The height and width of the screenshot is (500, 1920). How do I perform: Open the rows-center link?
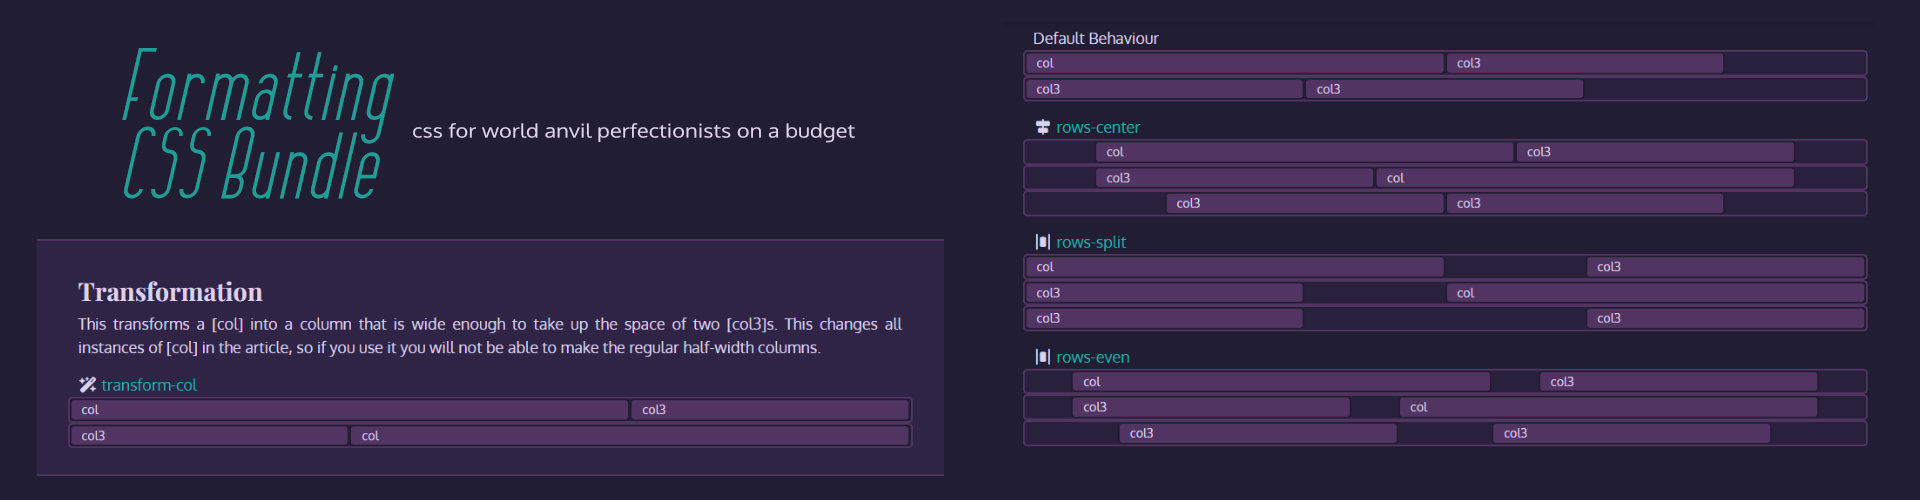[1097, 127]
